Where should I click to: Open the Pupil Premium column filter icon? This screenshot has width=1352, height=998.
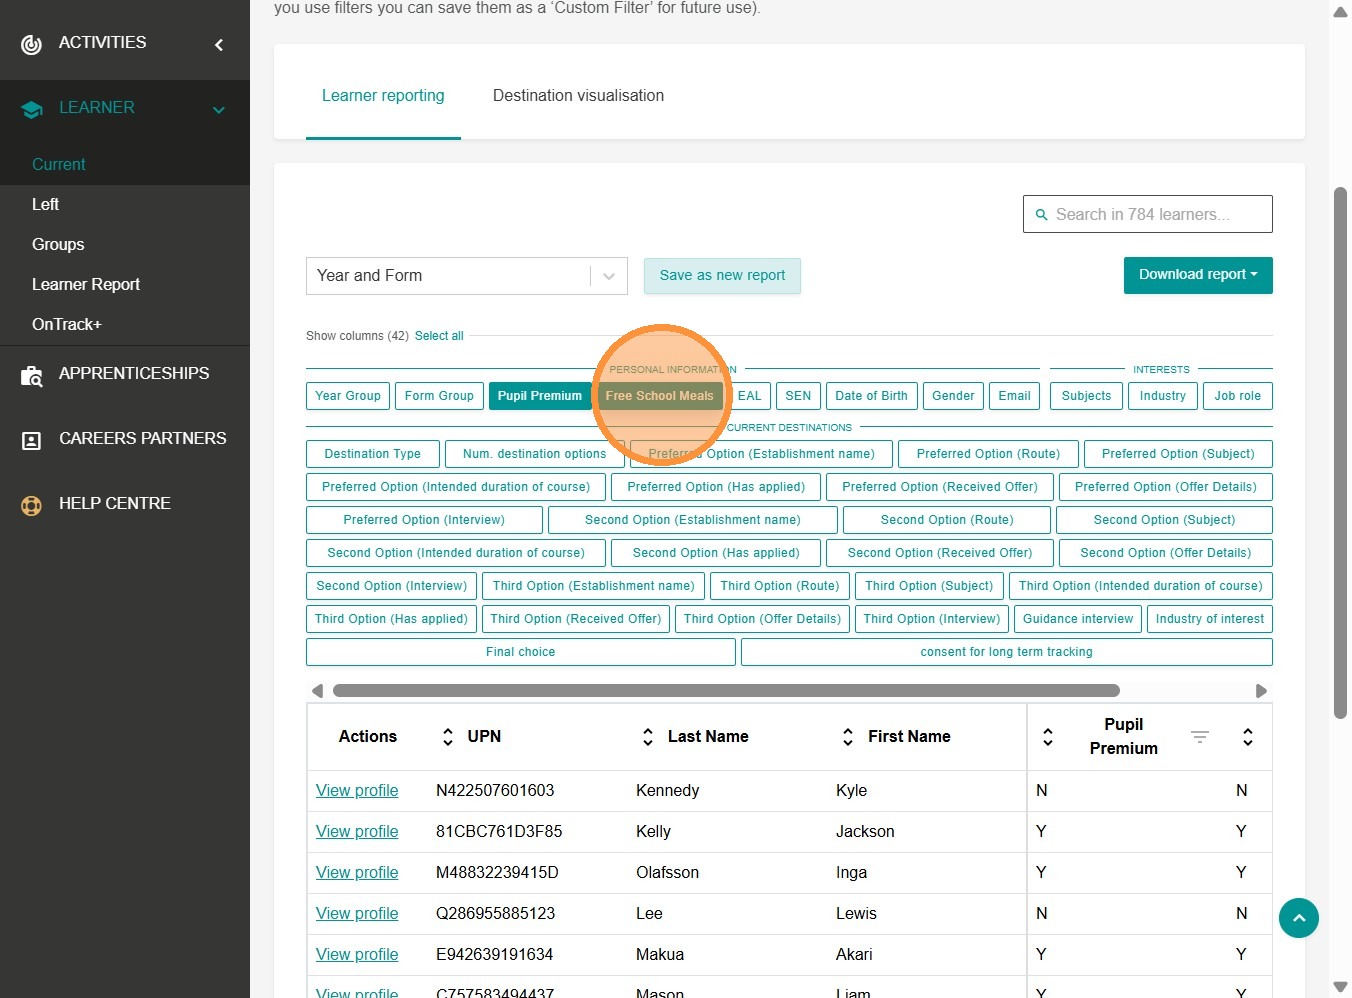tap(1200, 737)
